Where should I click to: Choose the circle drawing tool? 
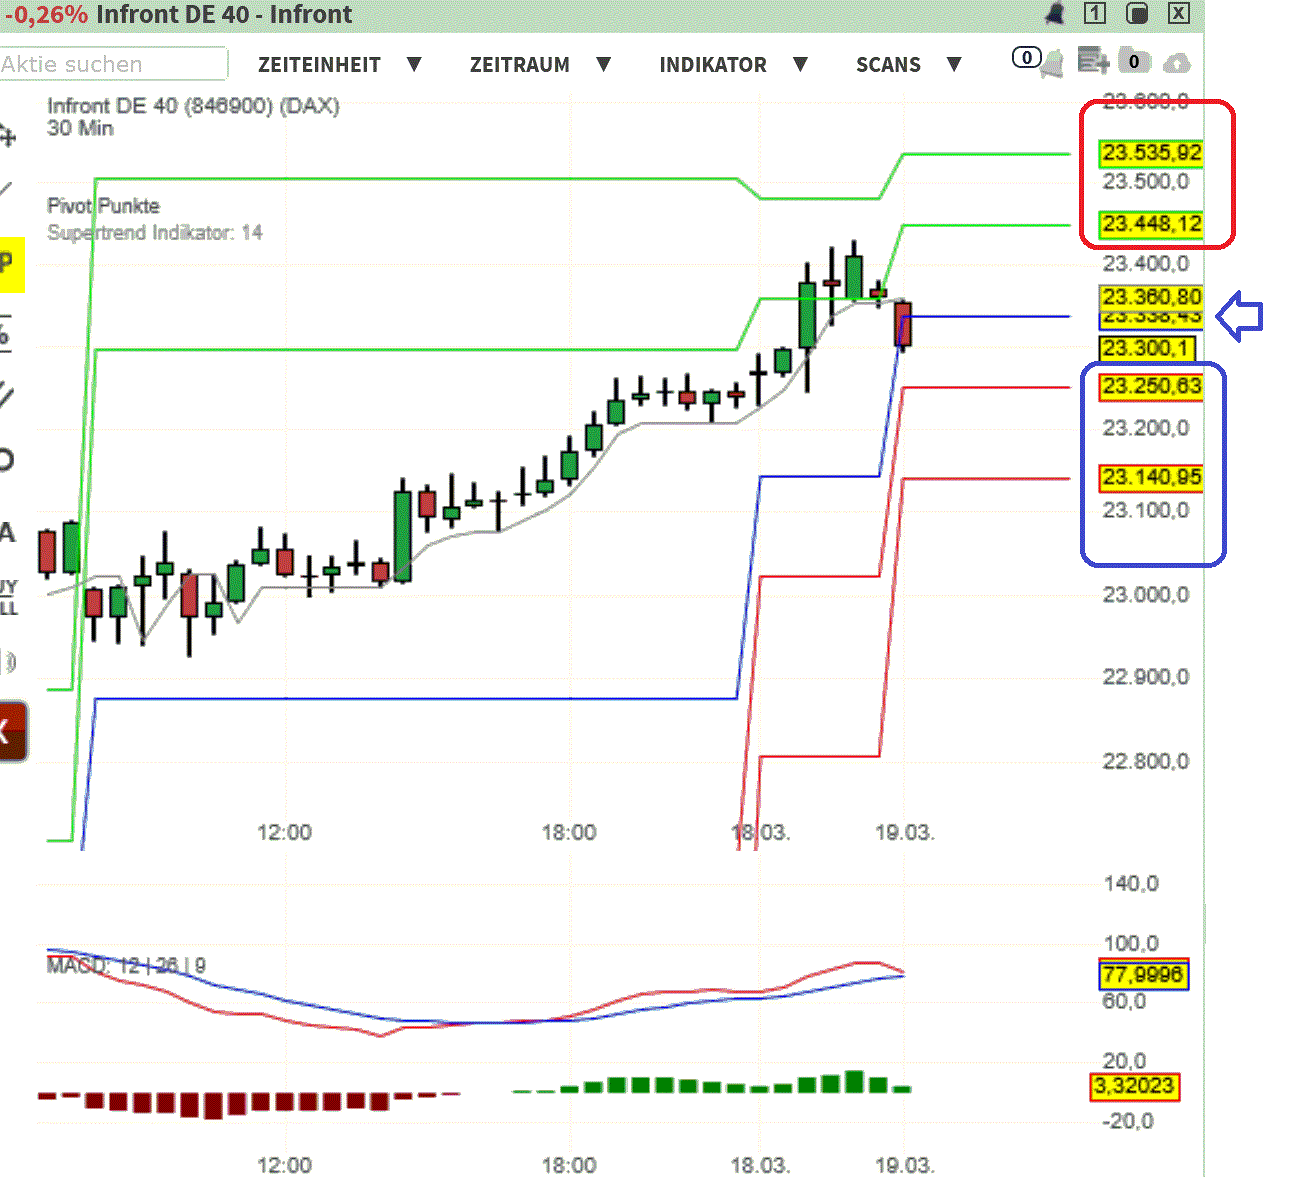point(8,460)
